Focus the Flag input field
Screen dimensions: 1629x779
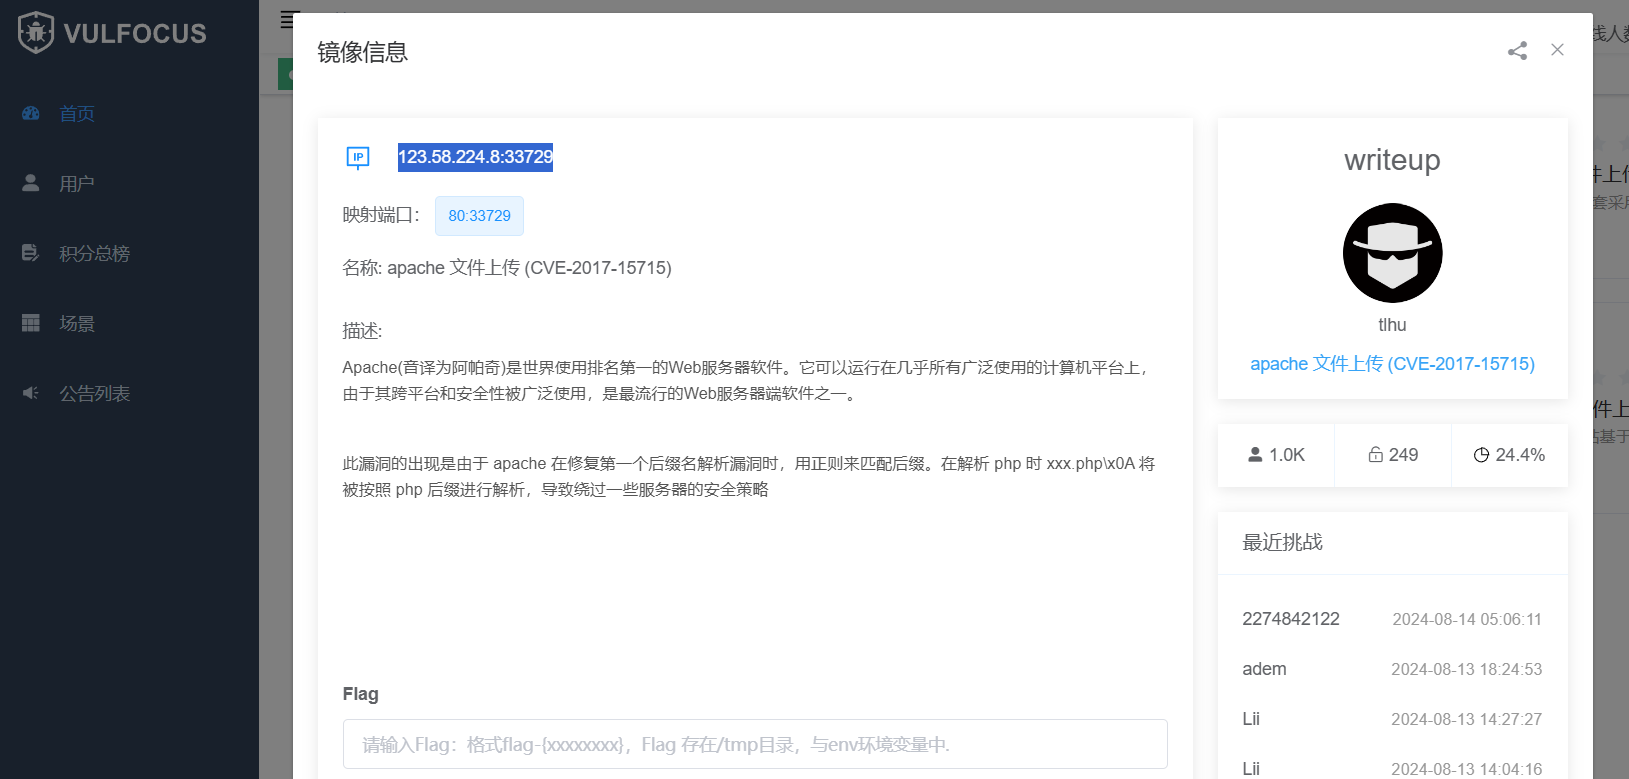pos(755,744)
